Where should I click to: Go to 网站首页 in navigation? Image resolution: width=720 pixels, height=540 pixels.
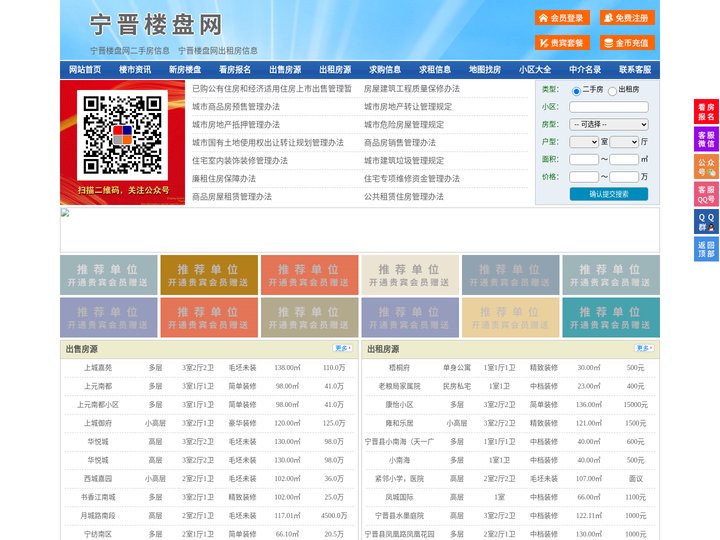coord(85,69)
